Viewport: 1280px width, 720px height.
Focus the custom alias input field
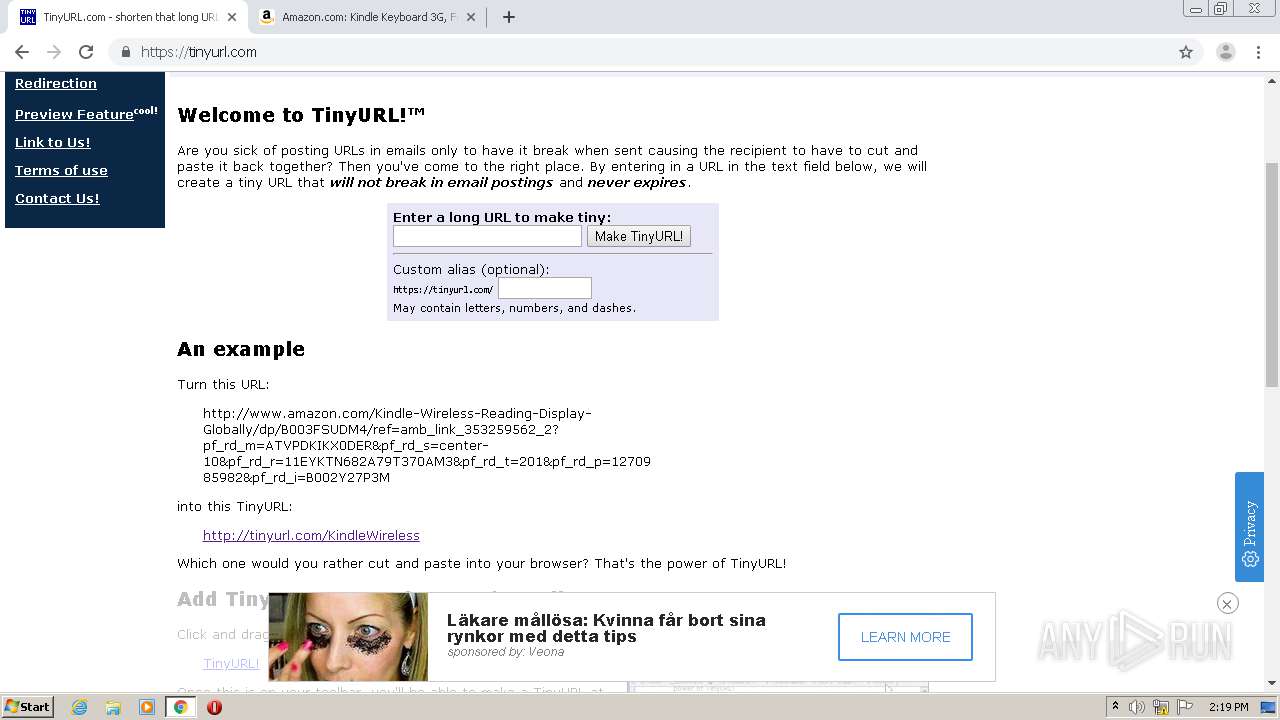pos(545,288)
